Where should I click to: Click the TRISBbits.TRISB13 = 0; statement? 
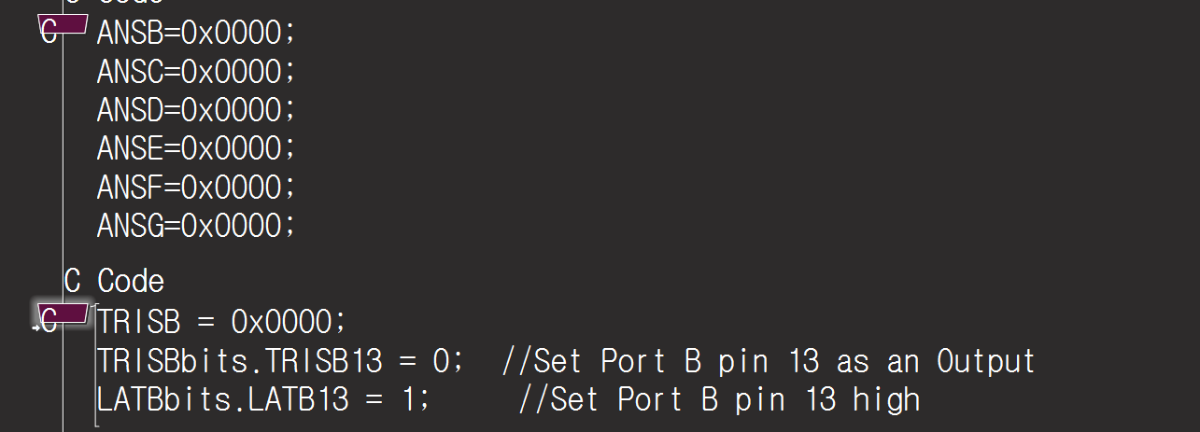point(280,361)
